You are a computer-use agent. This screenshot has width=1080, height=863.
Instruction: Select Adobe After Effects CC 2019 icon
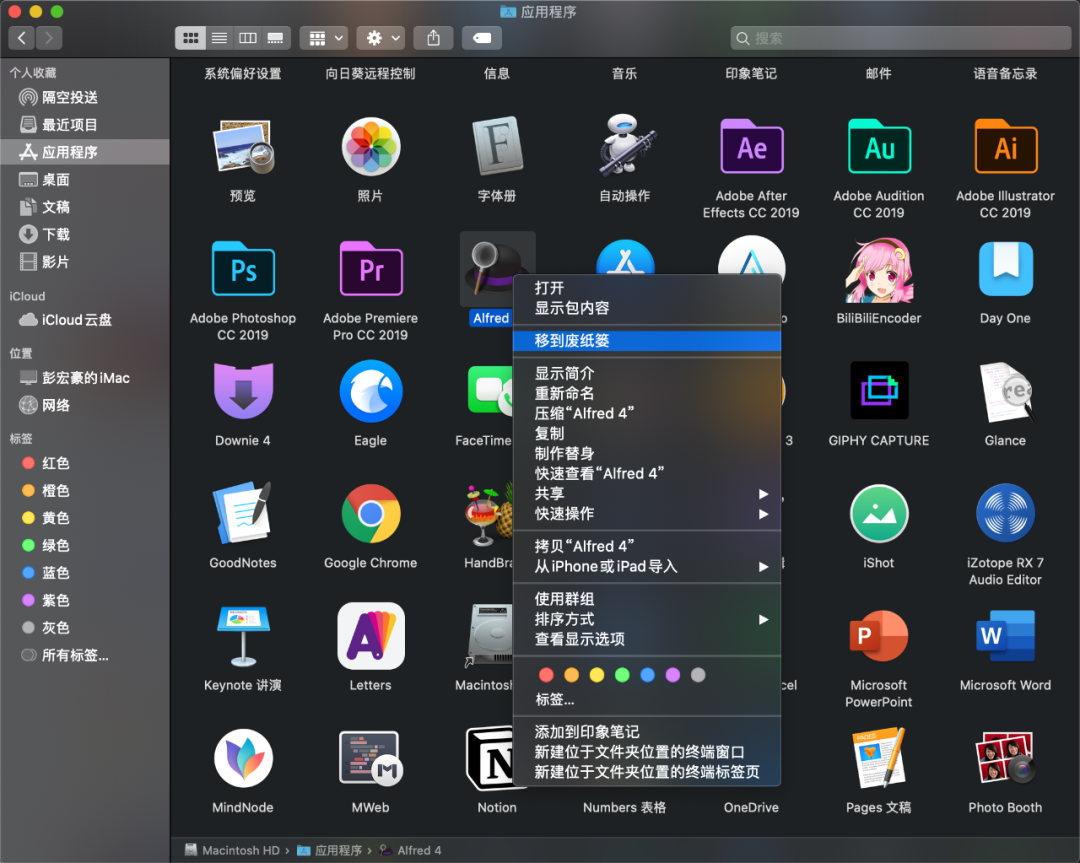click(751, 146)
